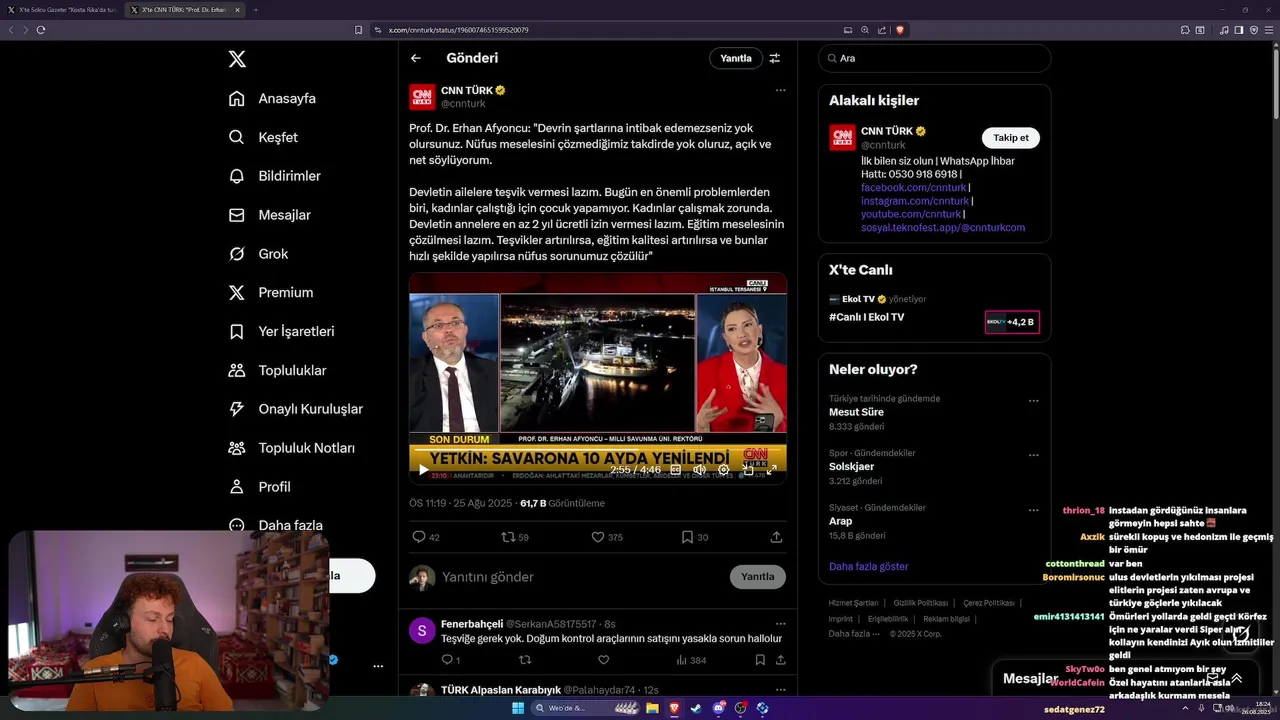Open the browser extensions puzzle icon
This screenshot has height=720, width=1280.
[1185, 30]
